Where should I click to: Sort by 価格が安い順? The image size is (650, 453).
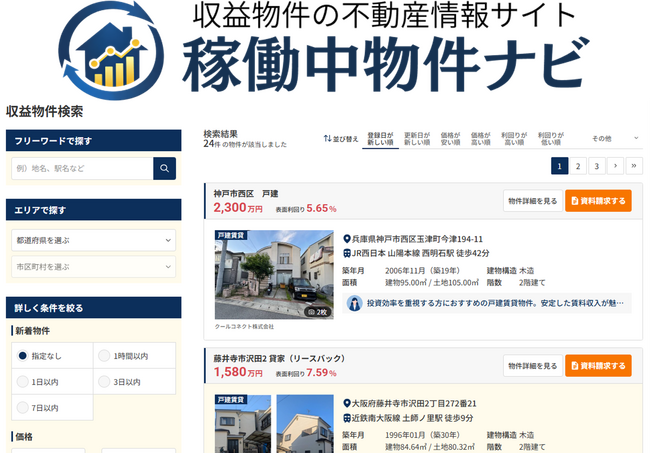[450, 138]
